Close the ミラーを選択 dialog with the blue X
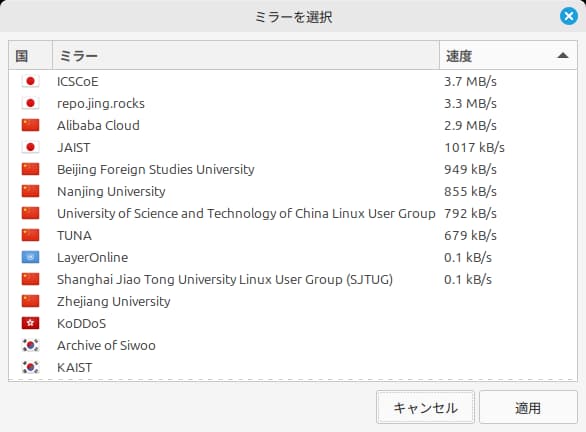 point(569,16)
